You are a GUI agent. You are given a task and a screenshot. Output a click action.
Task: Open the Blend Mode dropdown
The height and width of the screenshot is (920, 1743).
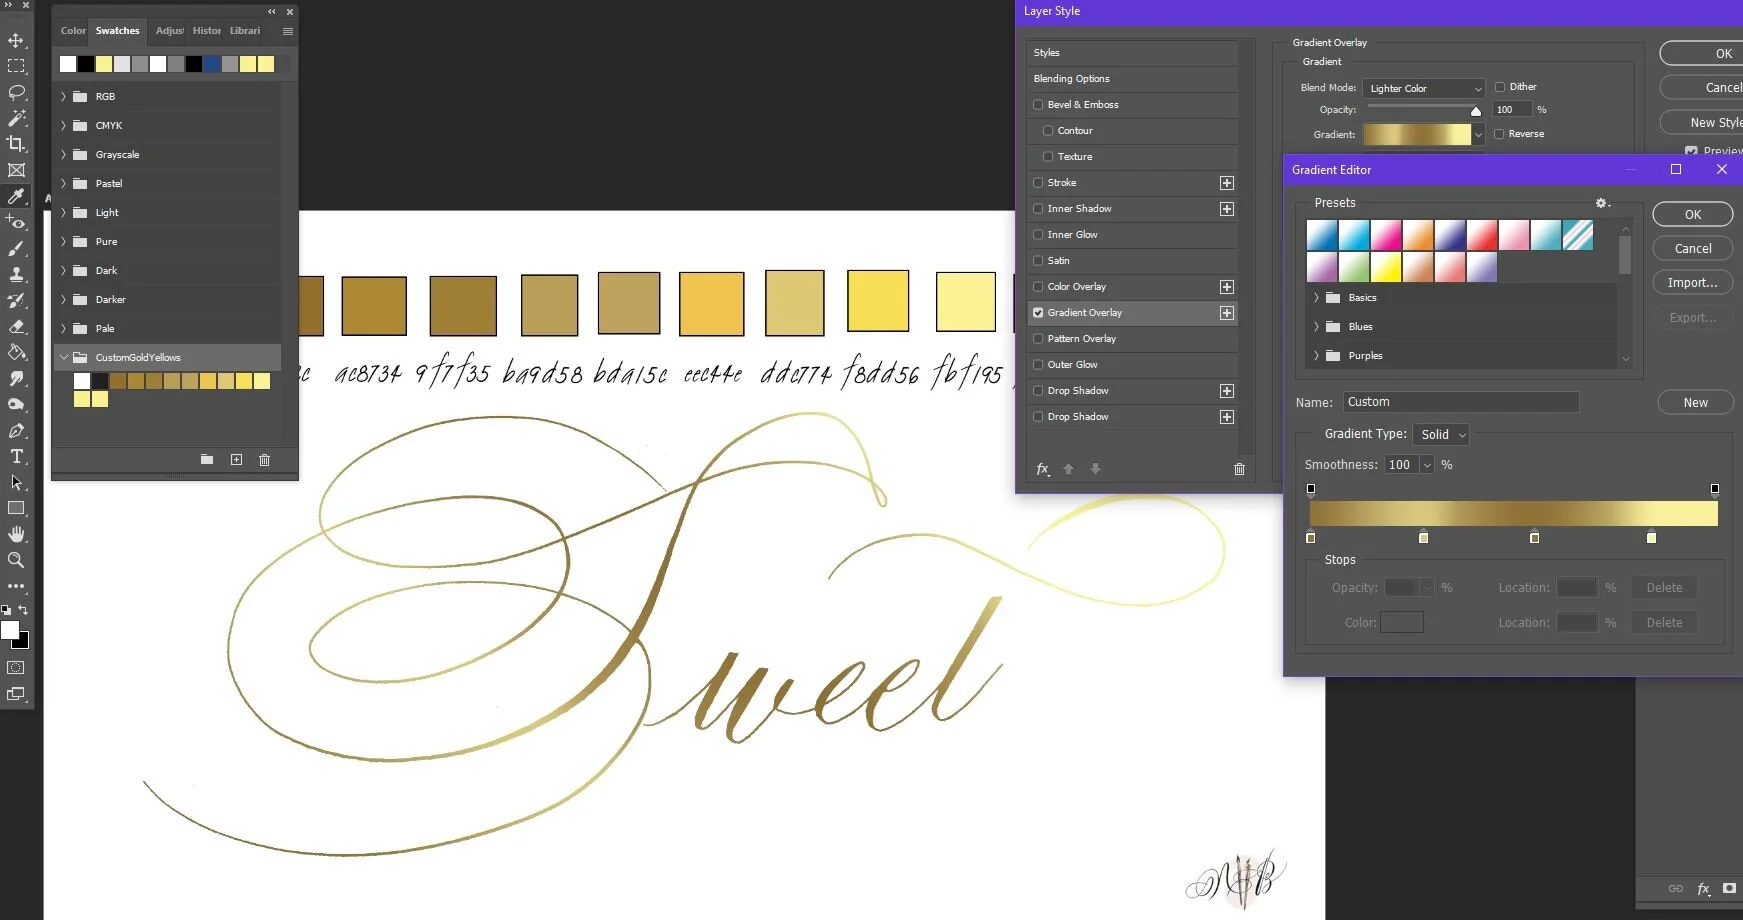point(1423,88)
